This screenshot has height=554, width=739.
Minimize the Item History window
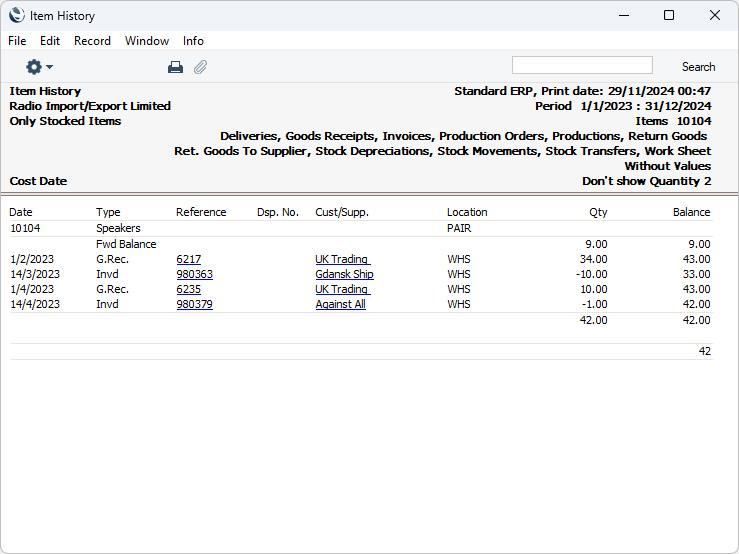[624, 16]
